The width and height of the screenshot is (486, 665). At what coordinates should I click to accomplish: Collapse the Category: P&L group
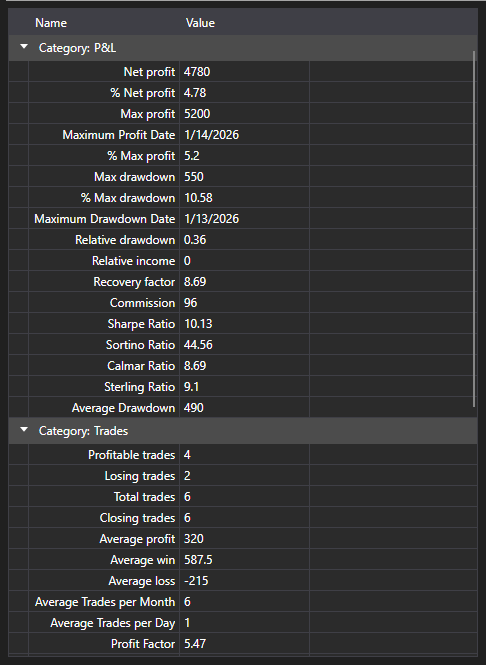[x=24, y=47]
